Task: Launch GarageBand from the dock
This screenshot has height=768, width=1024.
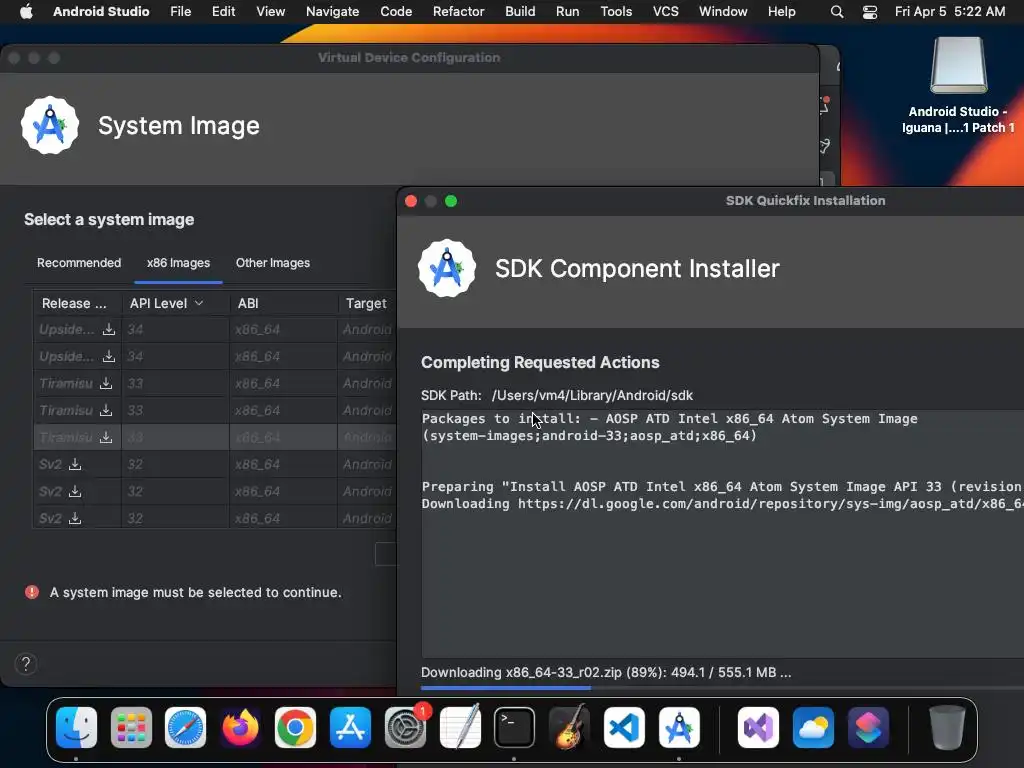Action: (569, 728)
